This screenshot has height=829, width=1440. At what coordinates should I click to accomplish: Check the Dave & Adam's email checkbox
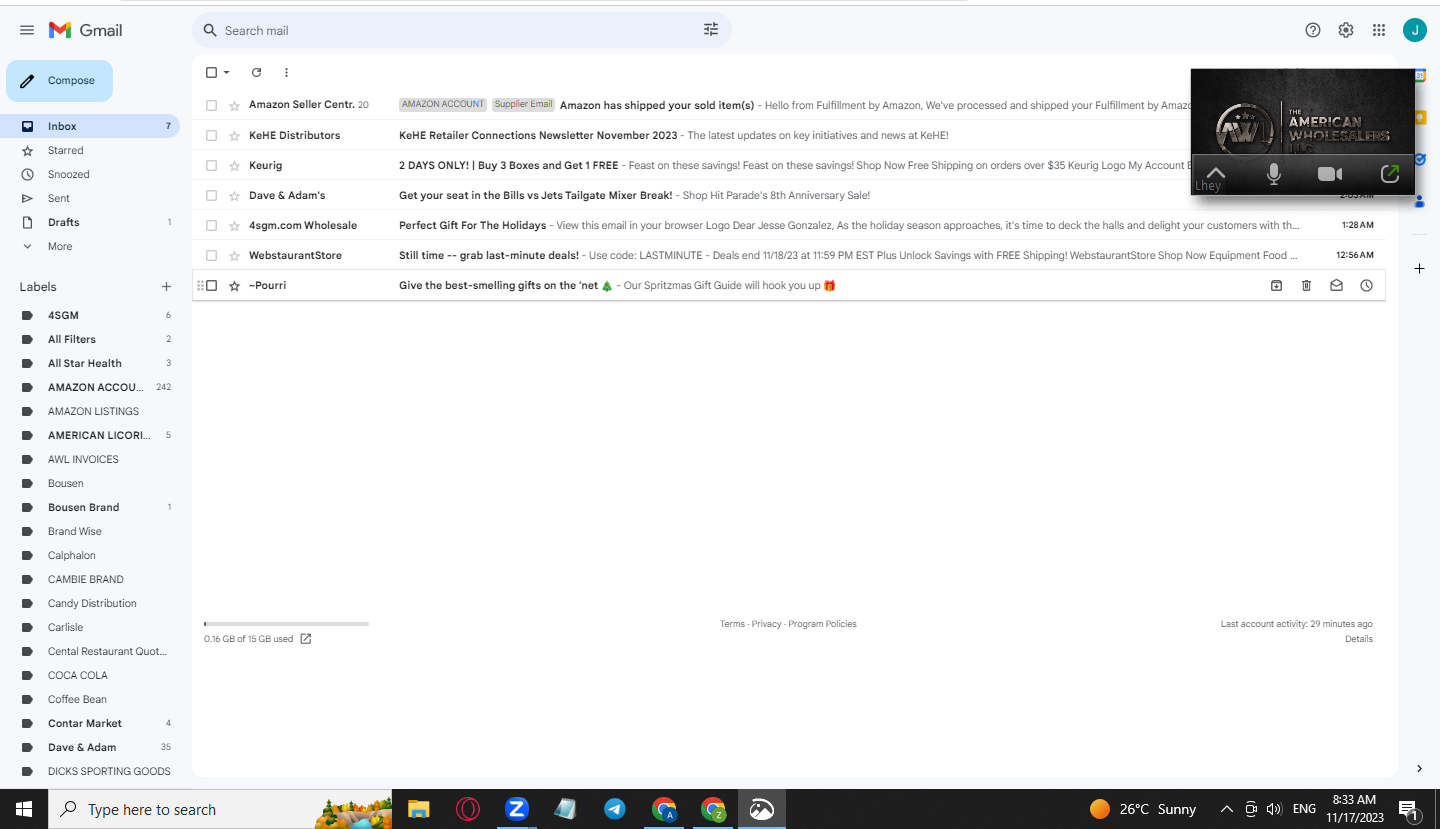[211, 195]
